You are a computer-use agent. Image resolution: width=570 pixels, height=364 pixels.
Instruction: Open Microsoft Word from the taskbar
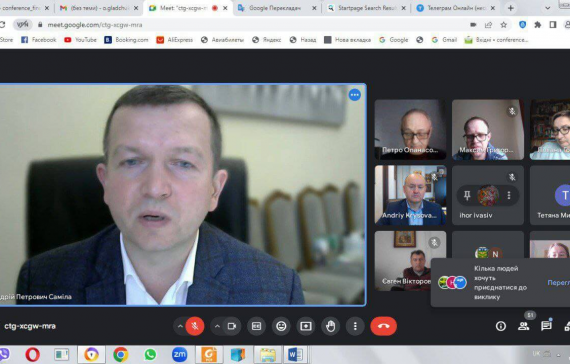coord(295,354)
